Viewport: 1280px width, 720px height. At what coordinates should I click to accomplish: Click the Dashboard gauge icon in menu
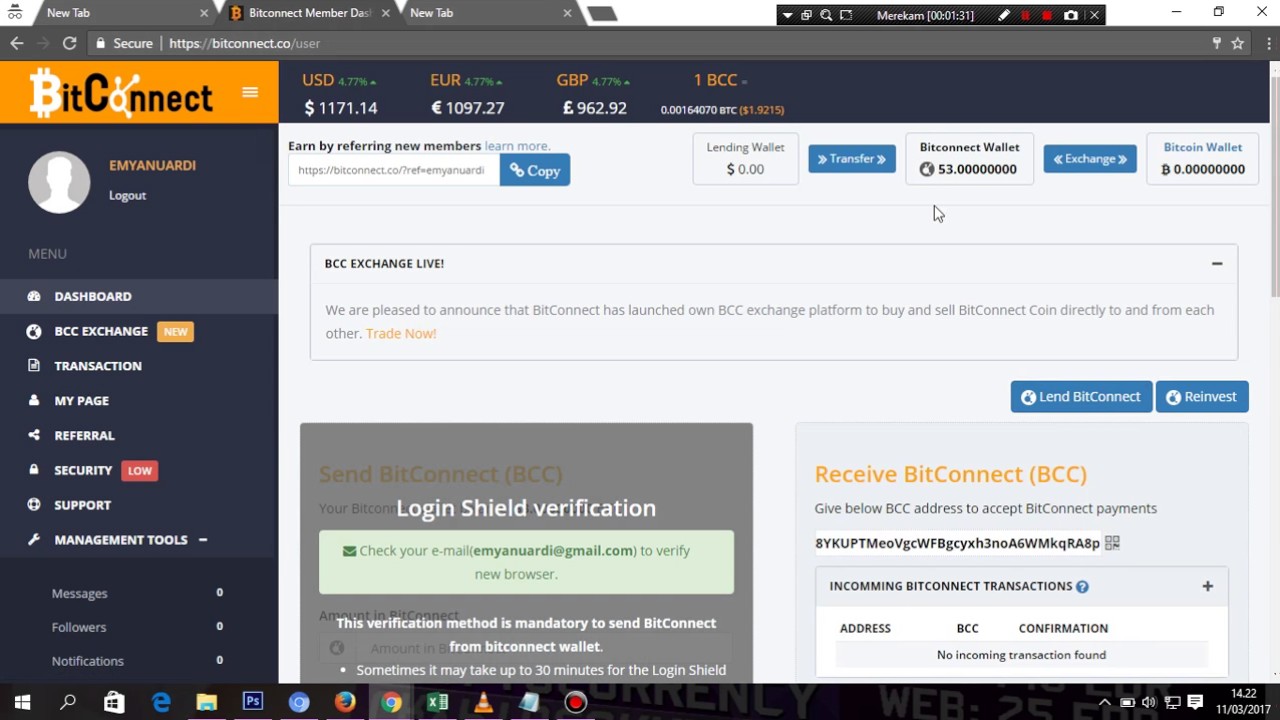[x=34, y=296]
